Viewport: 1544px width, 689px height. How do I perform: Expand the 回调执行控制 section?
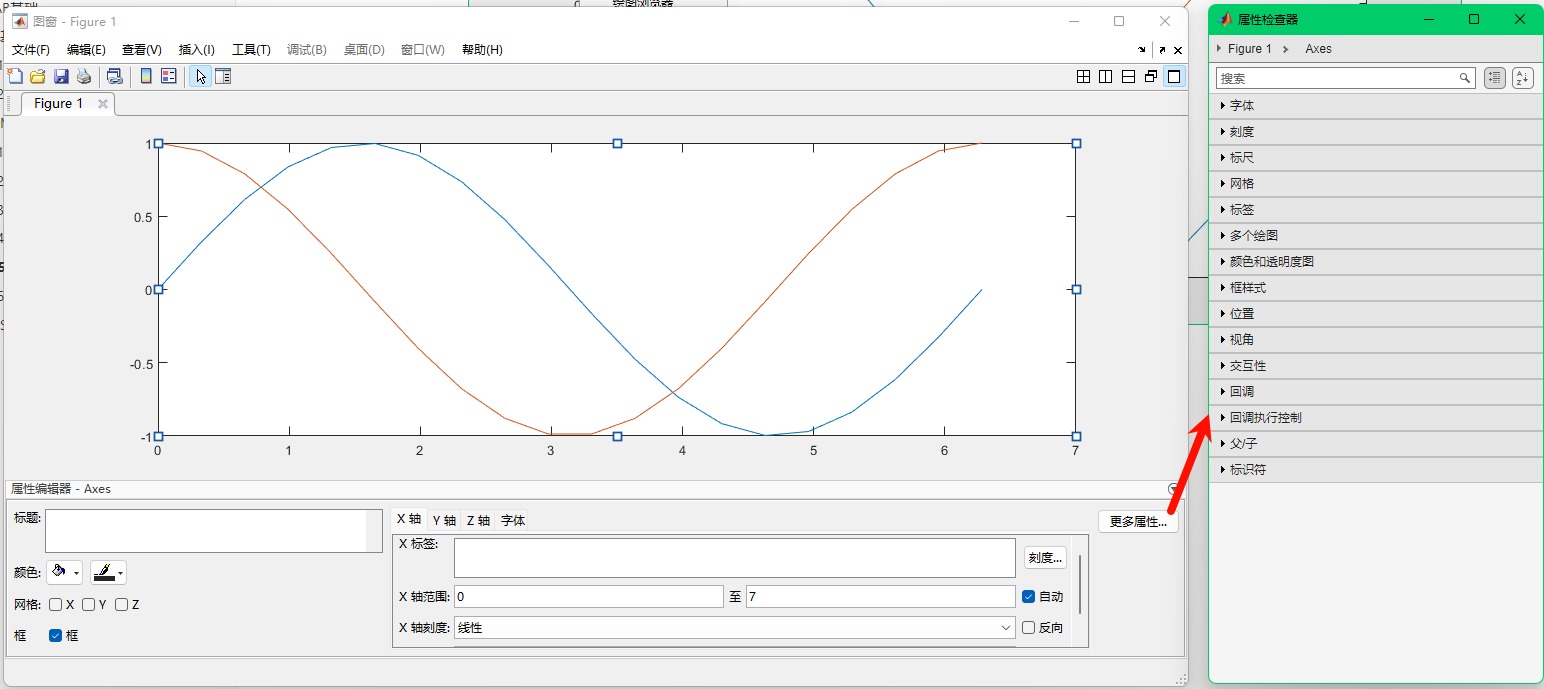tap(1378, 418)
